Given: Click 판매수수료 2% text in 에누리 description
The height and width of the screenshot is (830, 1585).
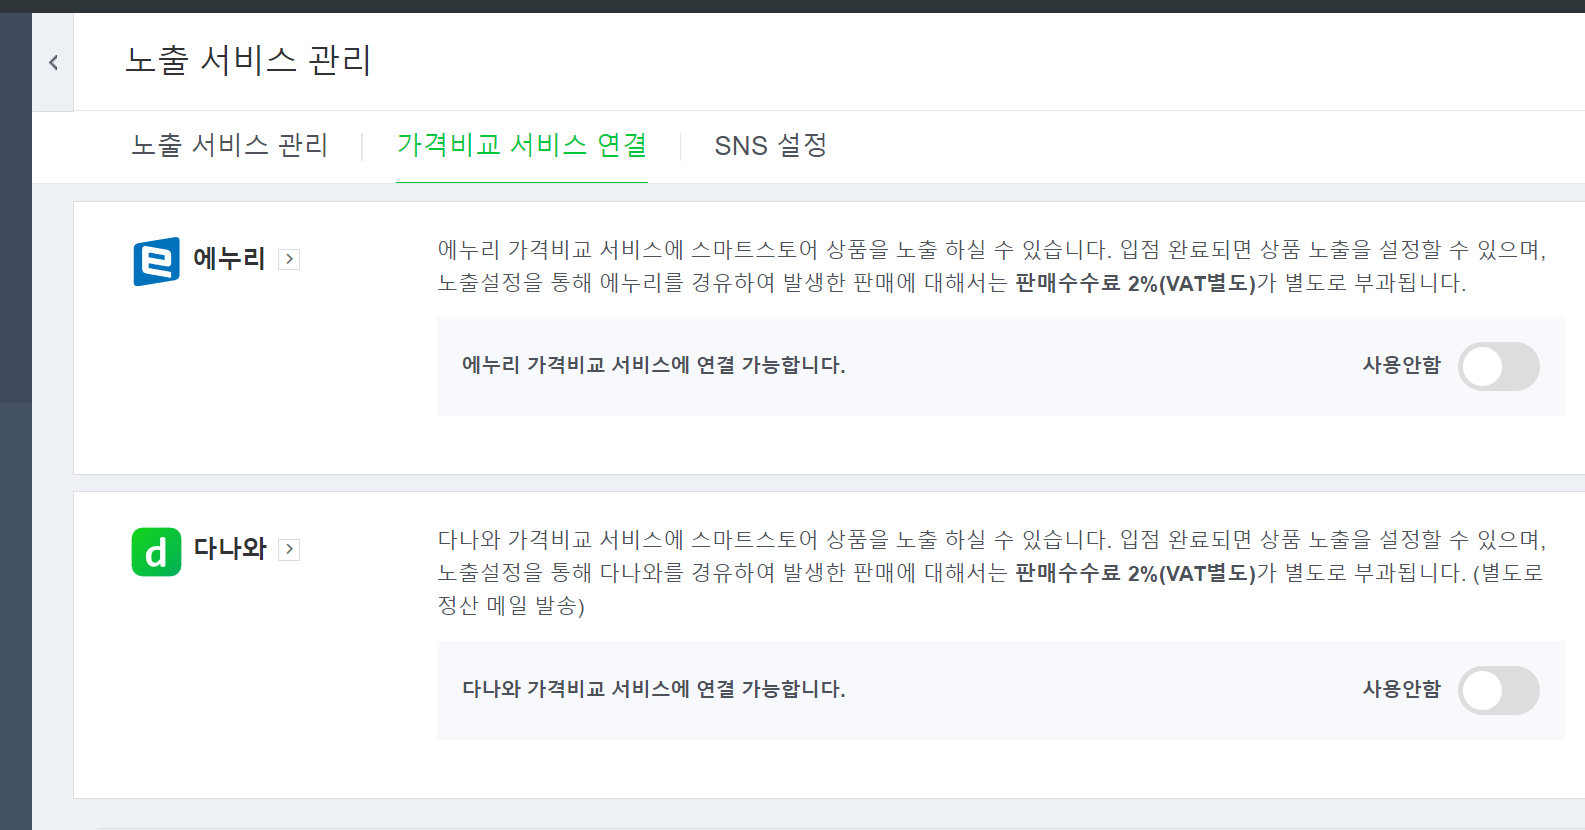Looking at the screenshot, I should [1087, 283].
